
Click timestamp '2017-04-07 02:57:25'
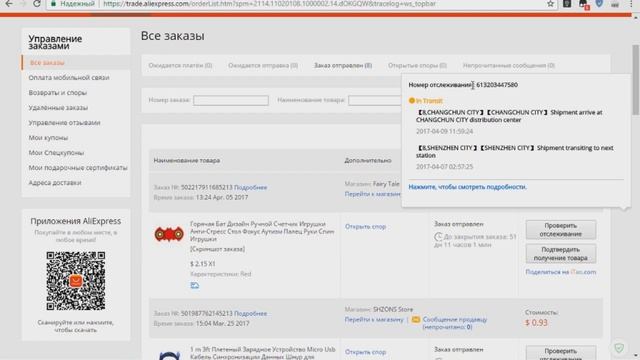pyautogui.click(x=444, y=167)
